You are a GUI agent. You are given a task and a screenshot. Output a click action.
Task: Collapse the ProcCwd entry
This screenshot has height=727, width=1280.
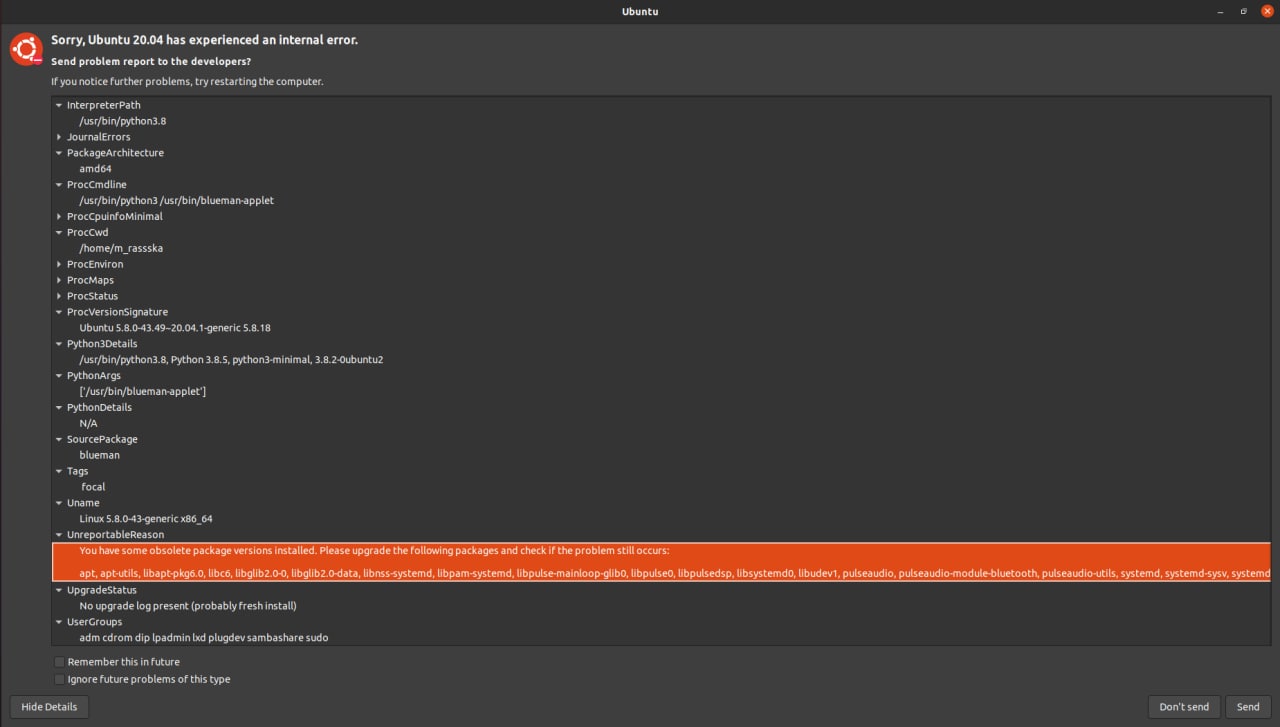tap(59, 233)
